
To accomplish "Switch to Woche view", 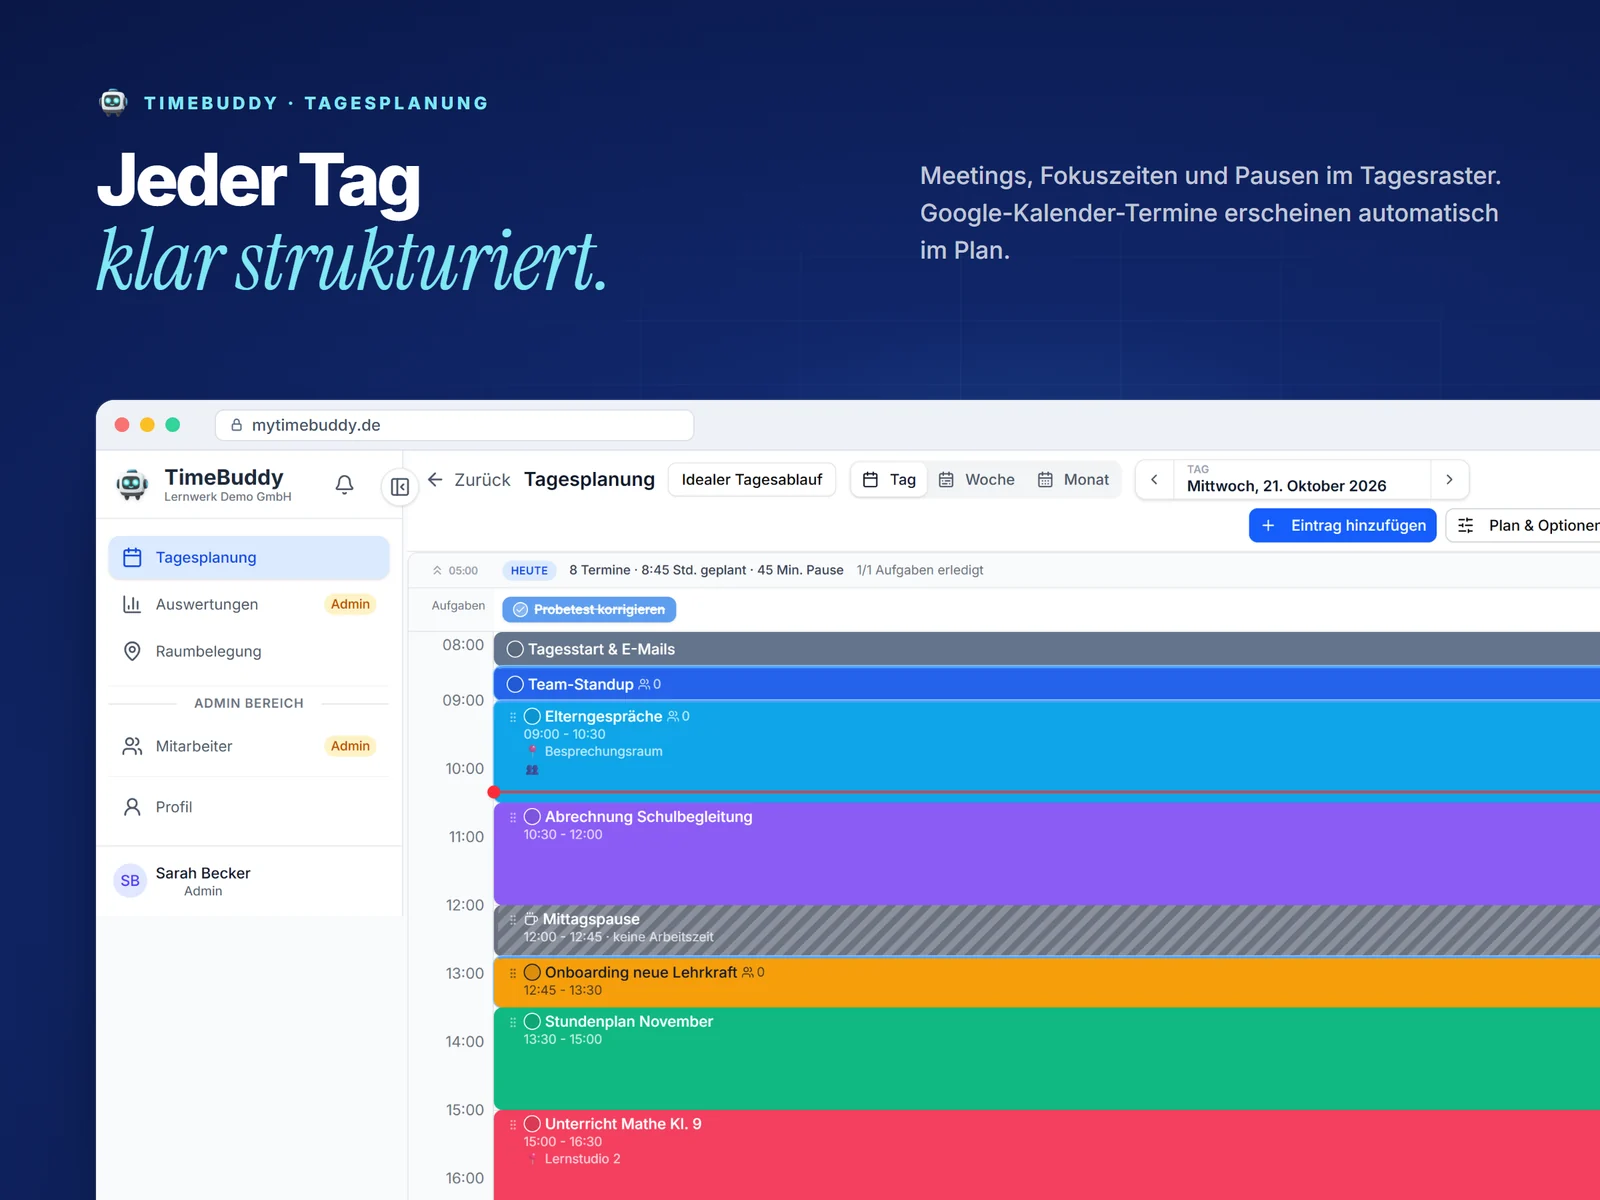I will click(976, 480).
